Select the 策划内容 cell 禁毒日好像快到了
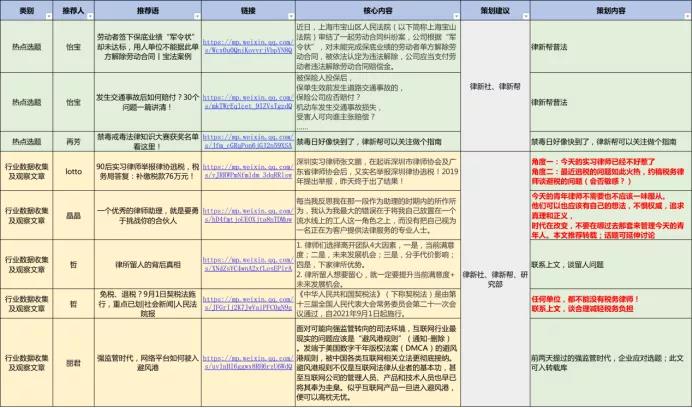Screen dimensions: 692x408 click(611, 142)
